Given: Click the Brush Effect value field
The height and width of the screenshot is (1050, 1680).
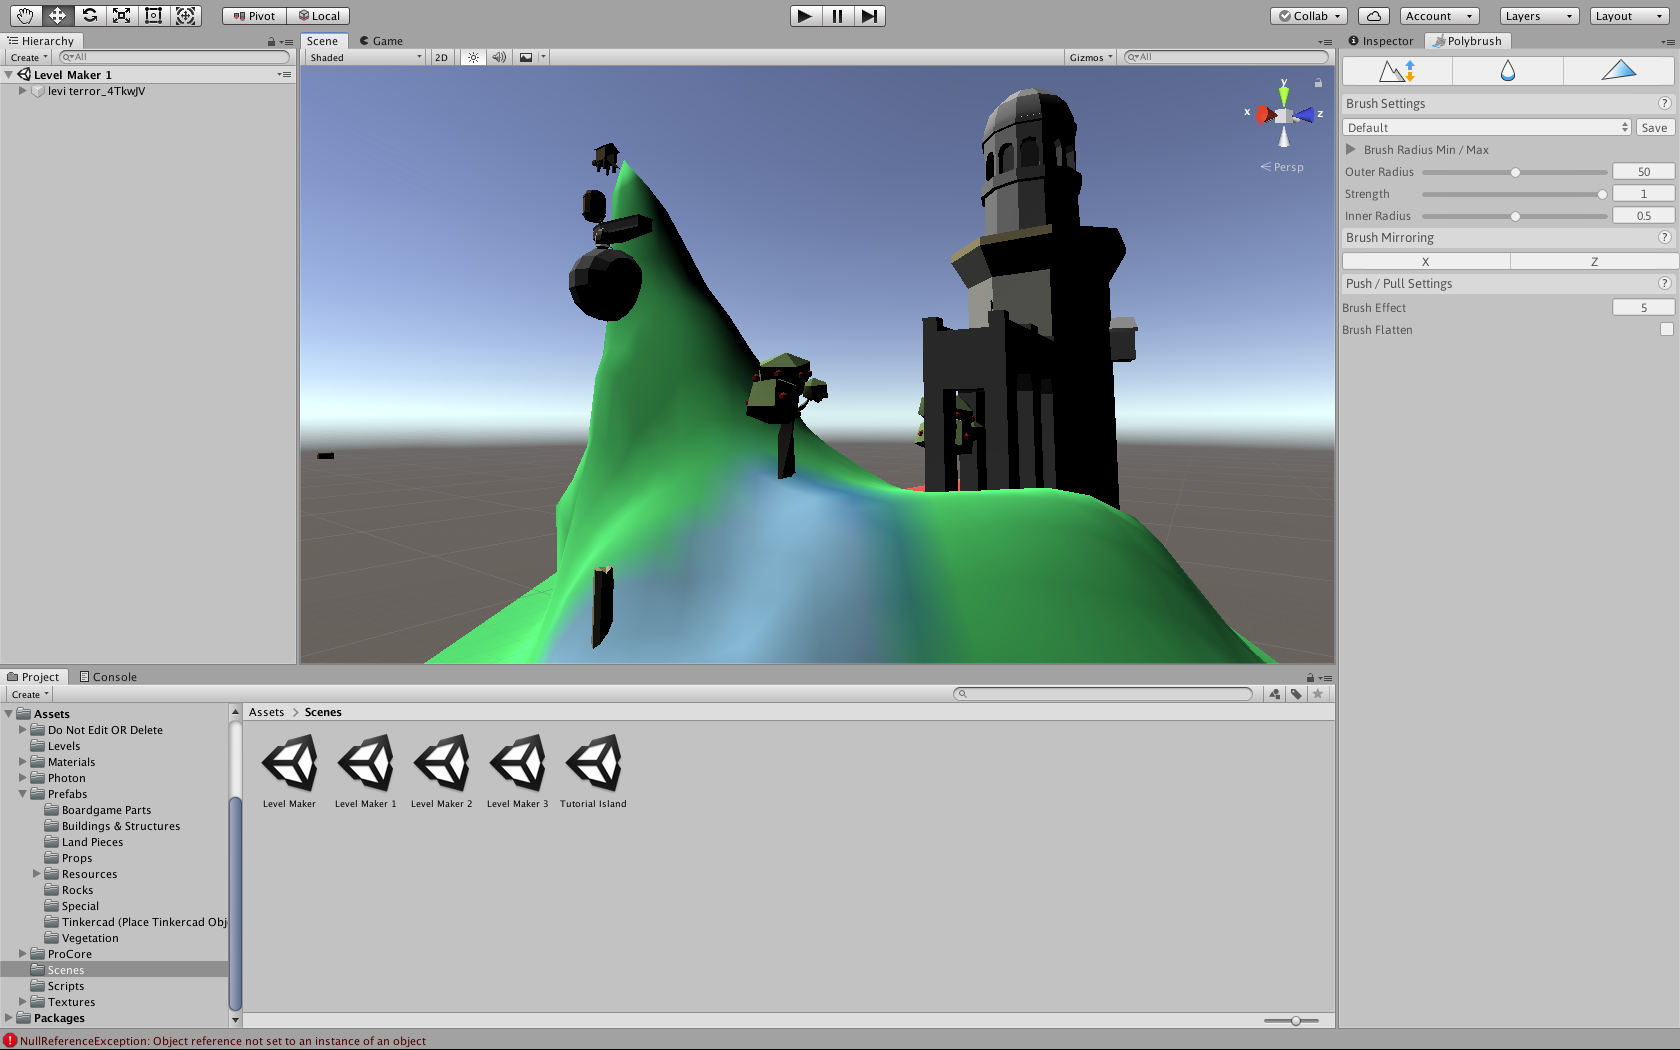Looking at the screenshot, I should coord(1643,308).
